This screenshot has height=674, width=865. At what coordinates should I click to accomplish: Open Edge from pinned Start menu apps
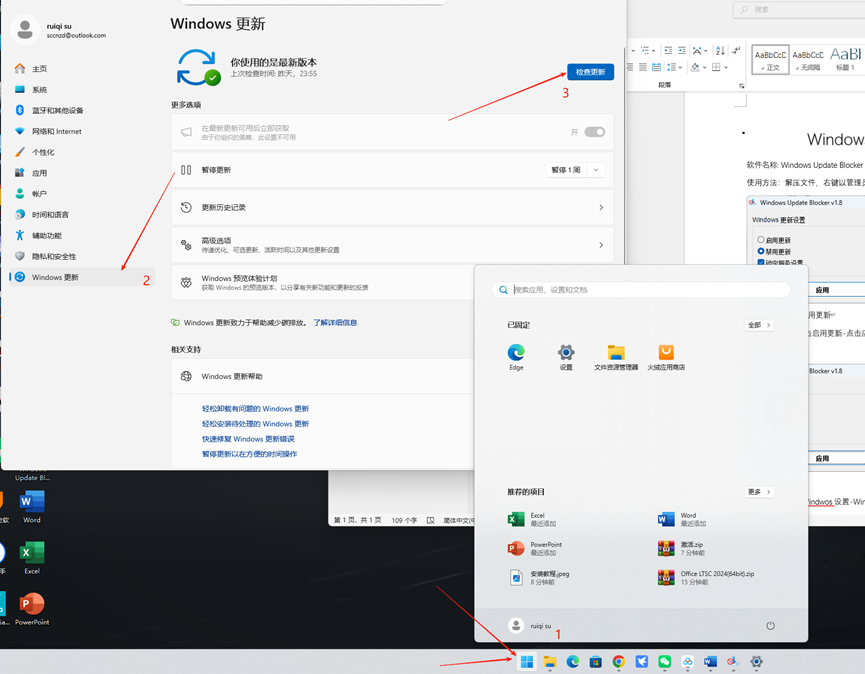click(516, 353)
